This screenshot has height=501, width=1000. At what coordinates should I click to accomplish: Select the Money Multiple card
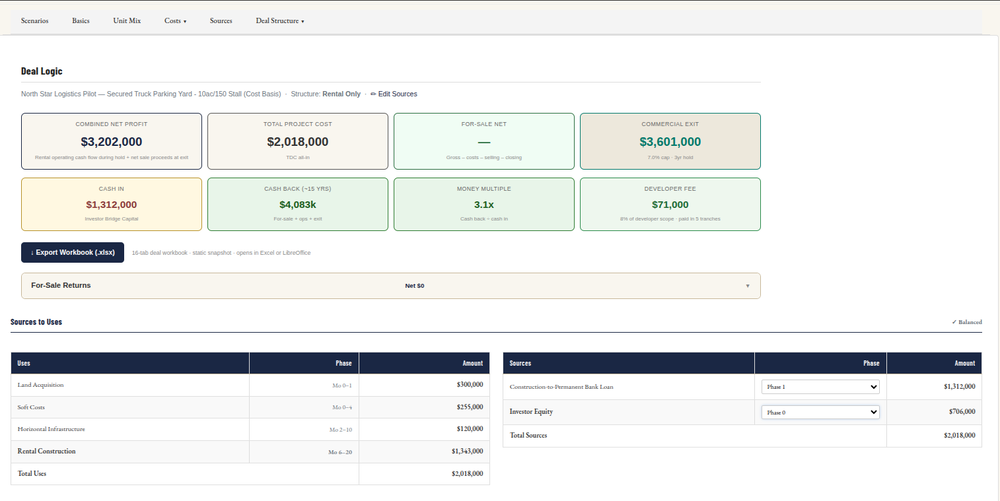pos(484,204)
